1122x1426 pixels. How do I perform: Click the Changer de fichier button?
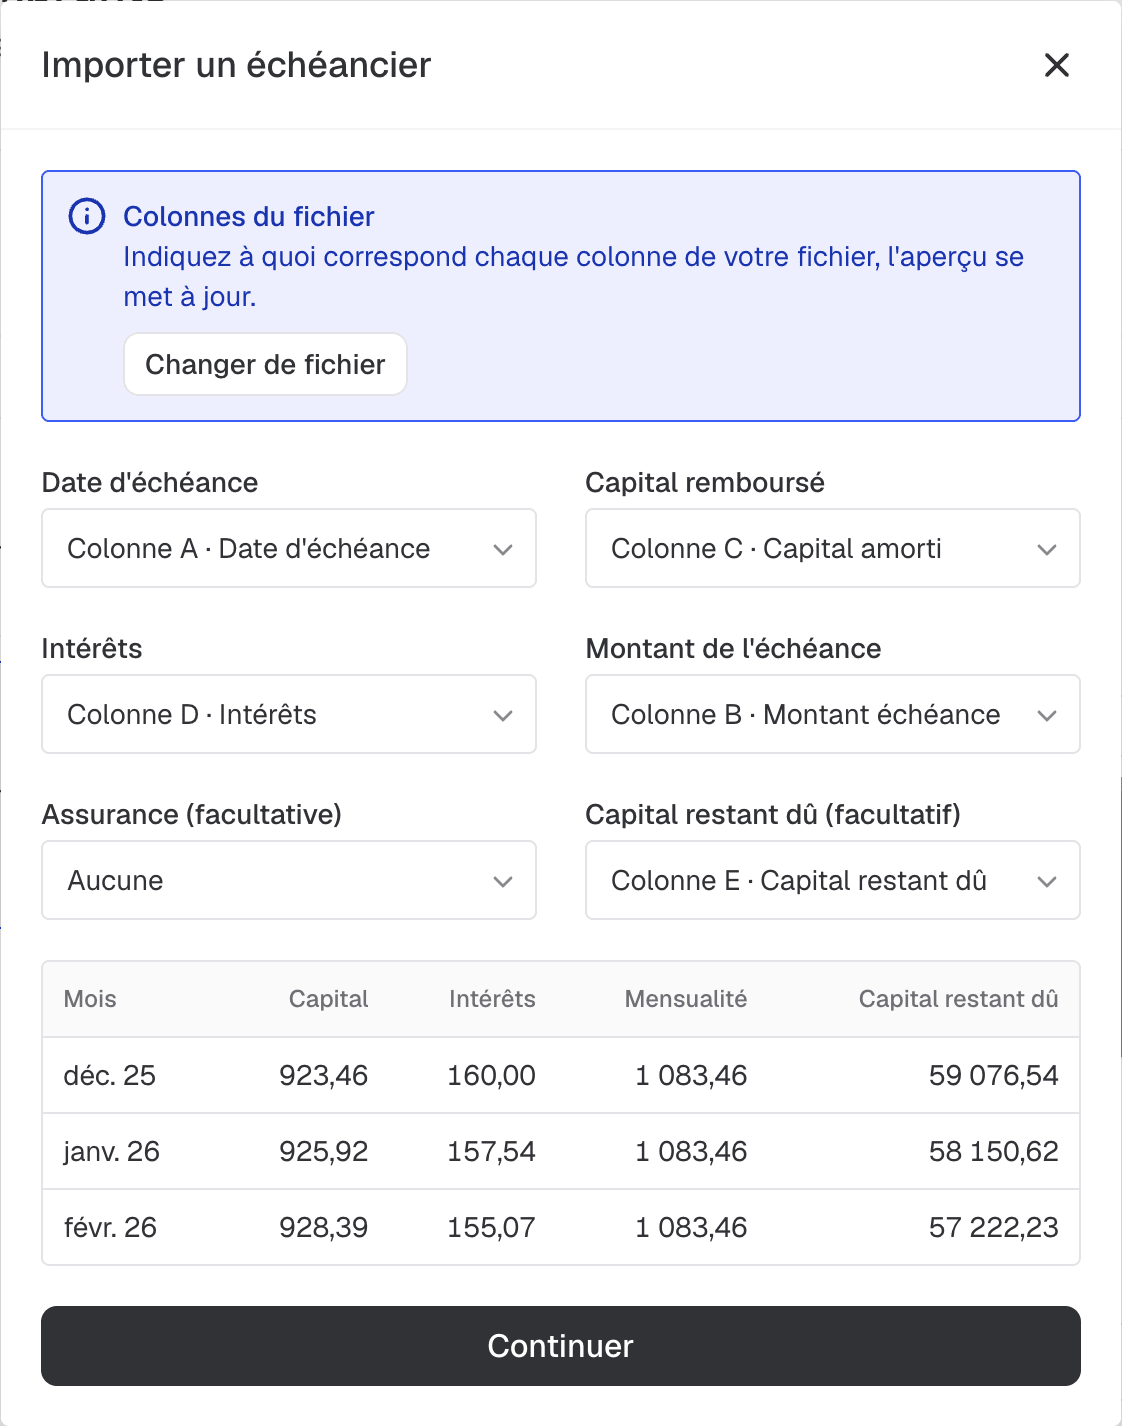265,364
